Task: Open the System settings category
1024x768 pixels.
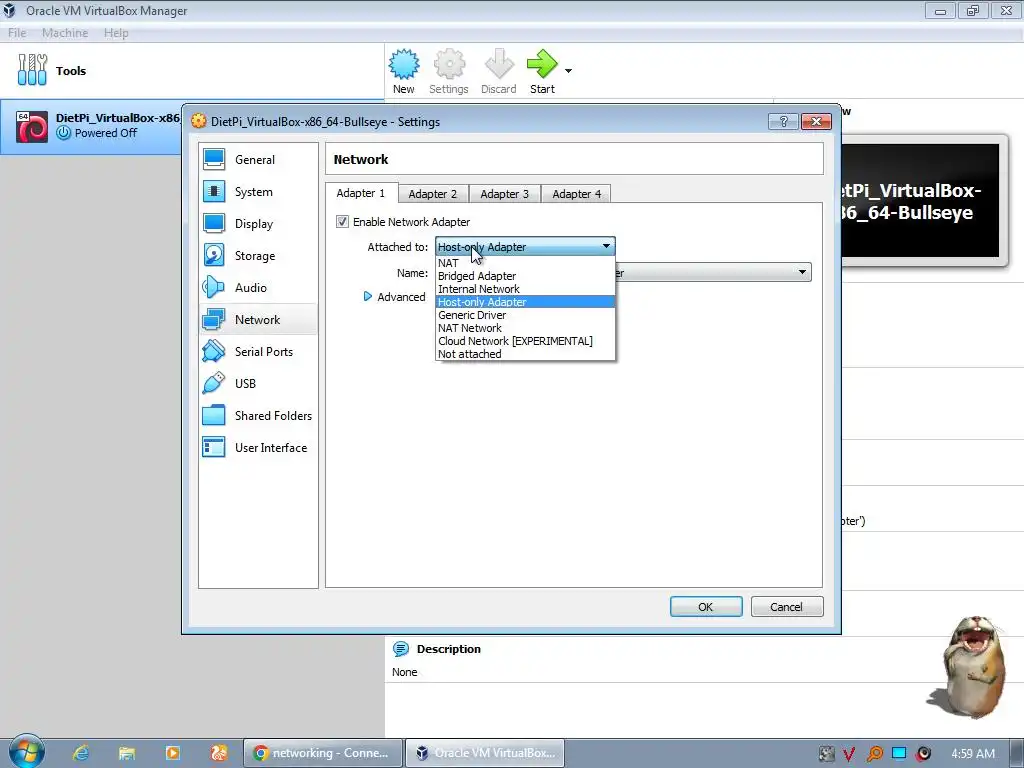Action: (x=258, y=191)
